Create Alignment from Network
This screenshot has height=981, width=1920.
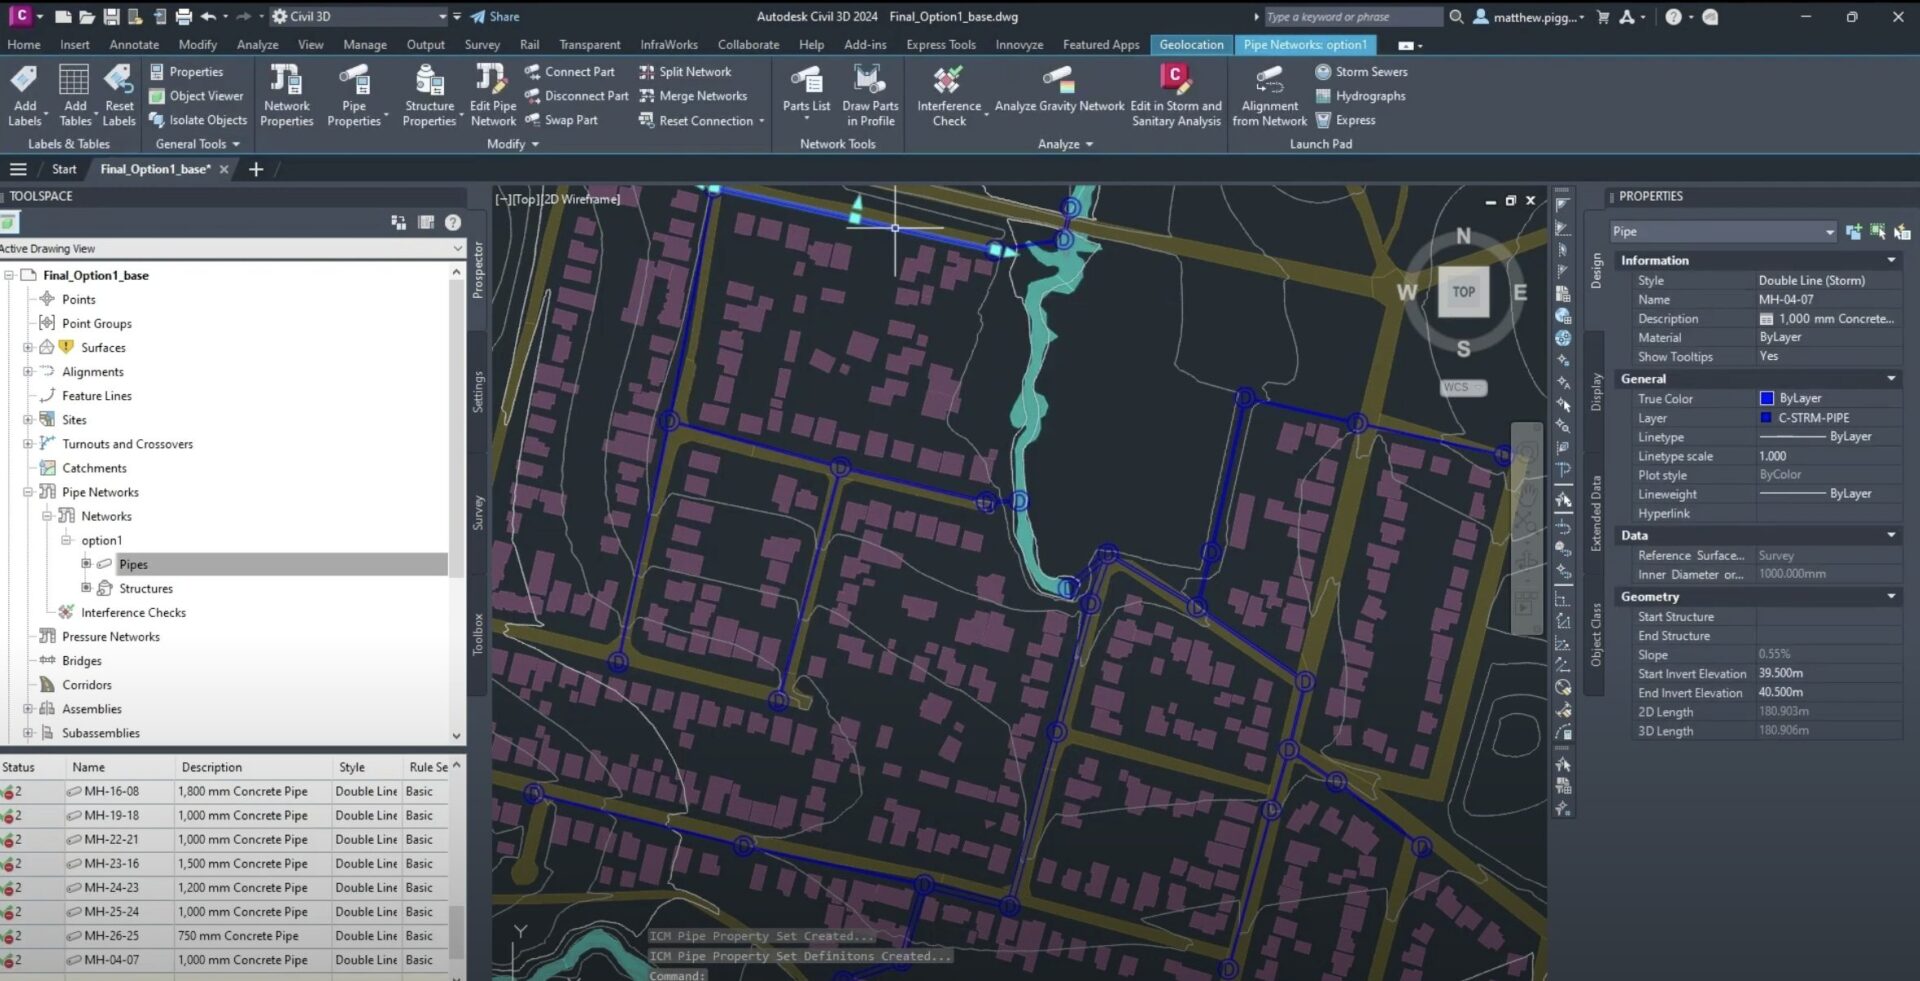click(1268, 94)
